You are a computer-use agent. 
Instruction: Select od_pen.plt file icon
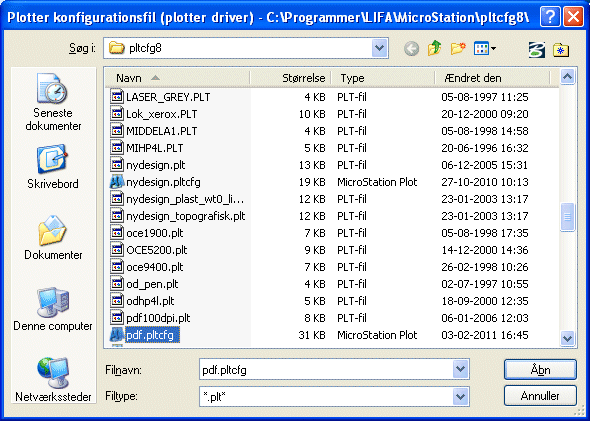coord(117,283)
